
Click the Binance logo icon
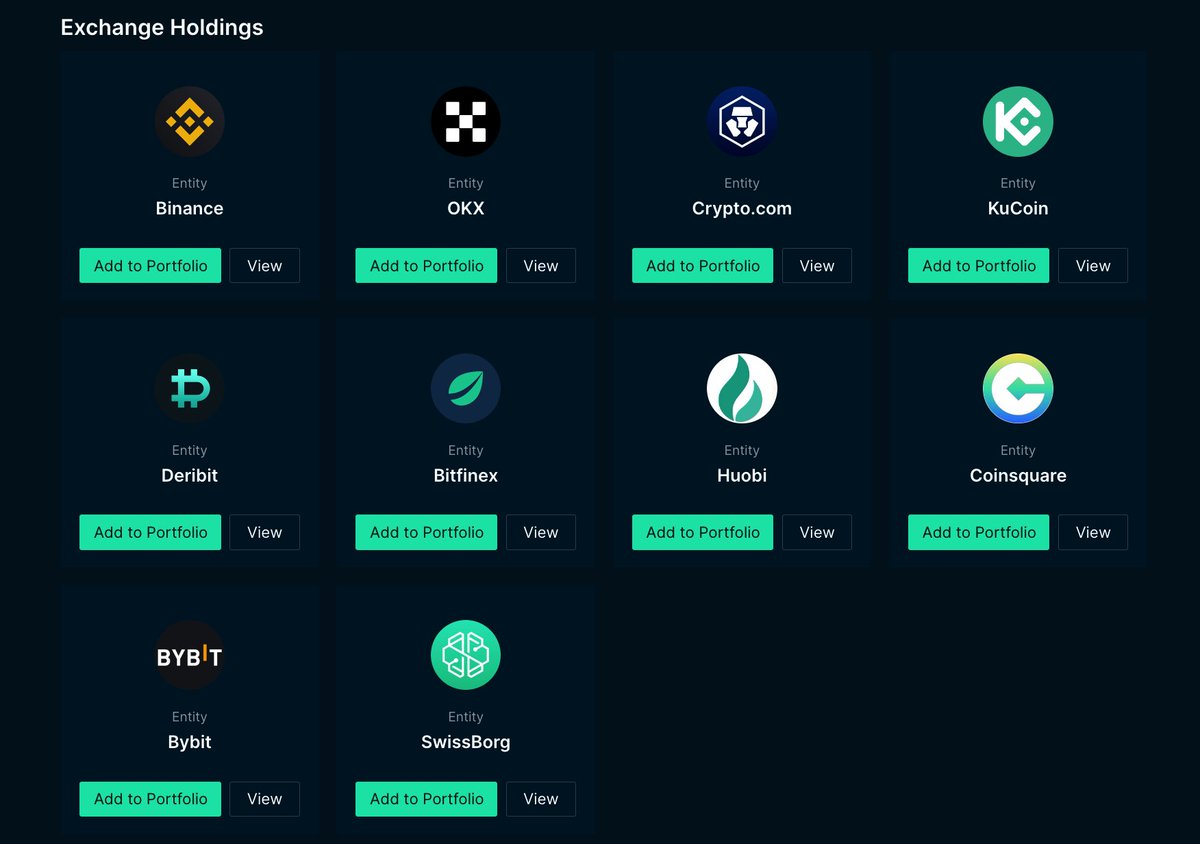(x=190, y=121)
